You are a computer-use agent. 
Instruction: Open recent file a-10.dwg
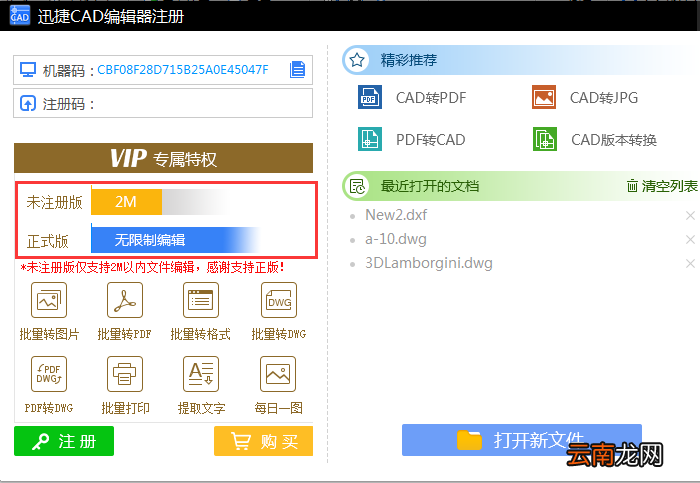pyautogui.click(x=396, y=239)
